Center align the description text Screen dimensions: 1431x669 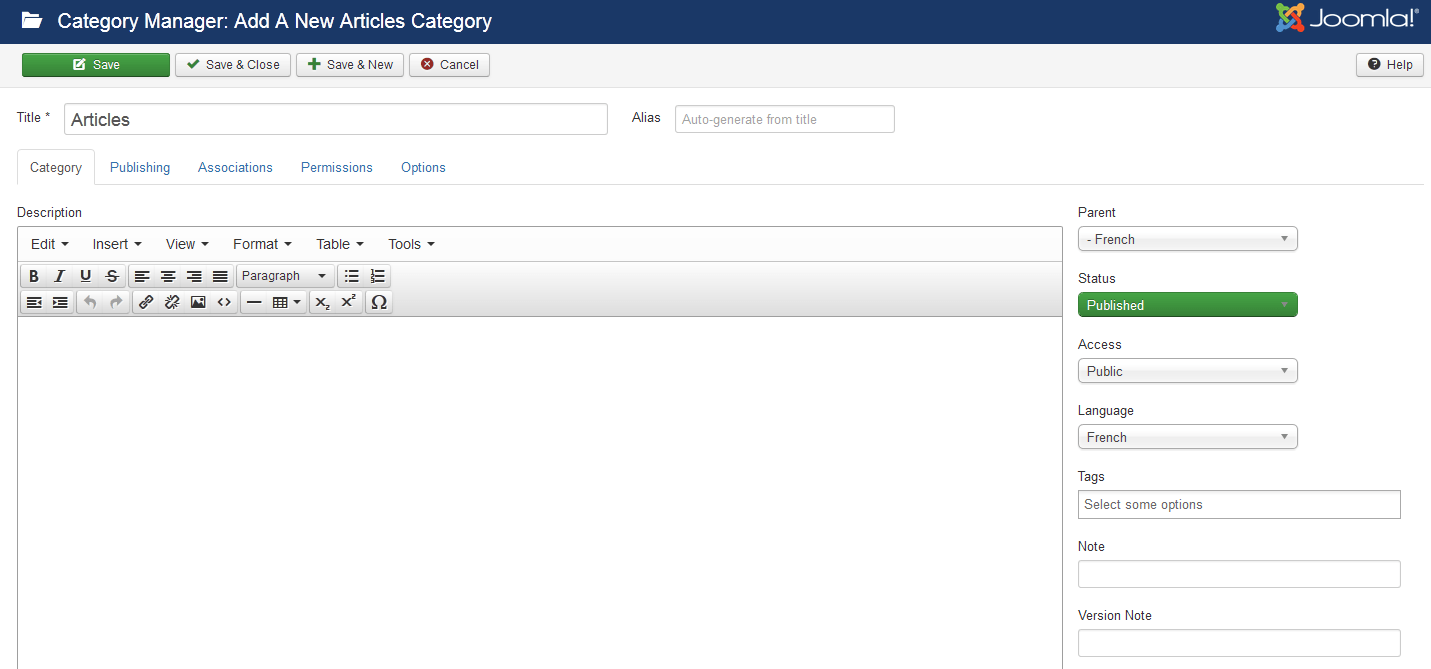[x=168, y=276]
